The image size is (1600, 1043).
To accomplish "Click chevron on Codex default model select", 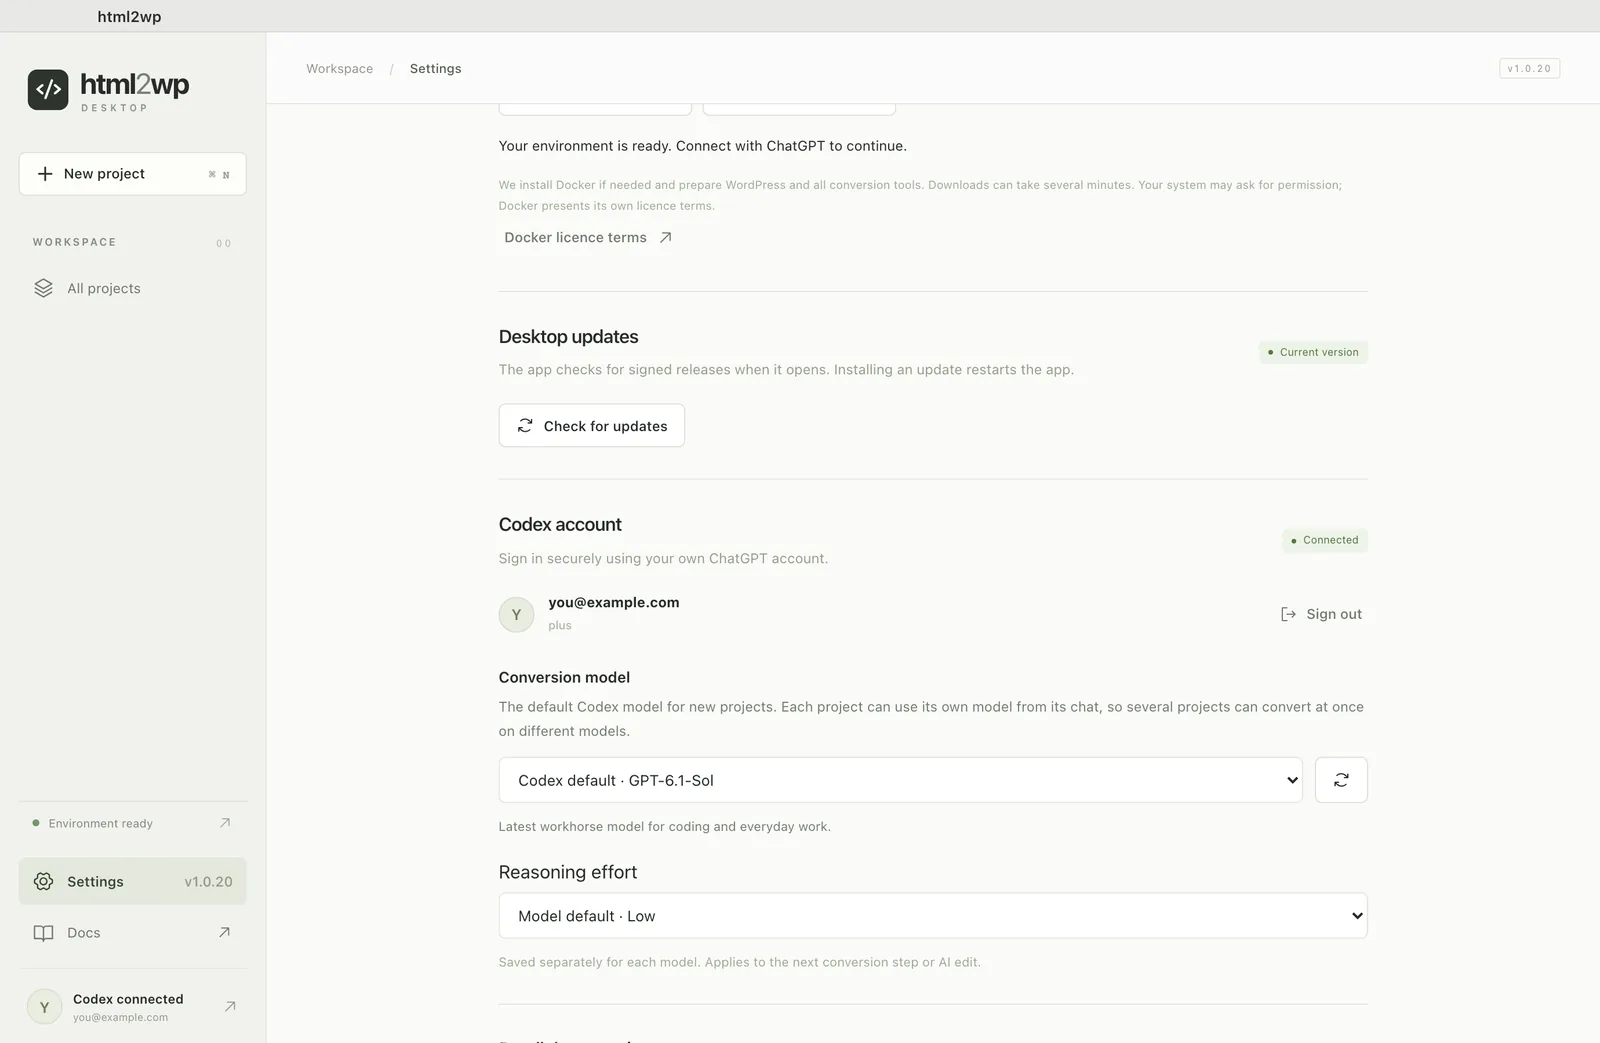I will tap(1292, 780).
